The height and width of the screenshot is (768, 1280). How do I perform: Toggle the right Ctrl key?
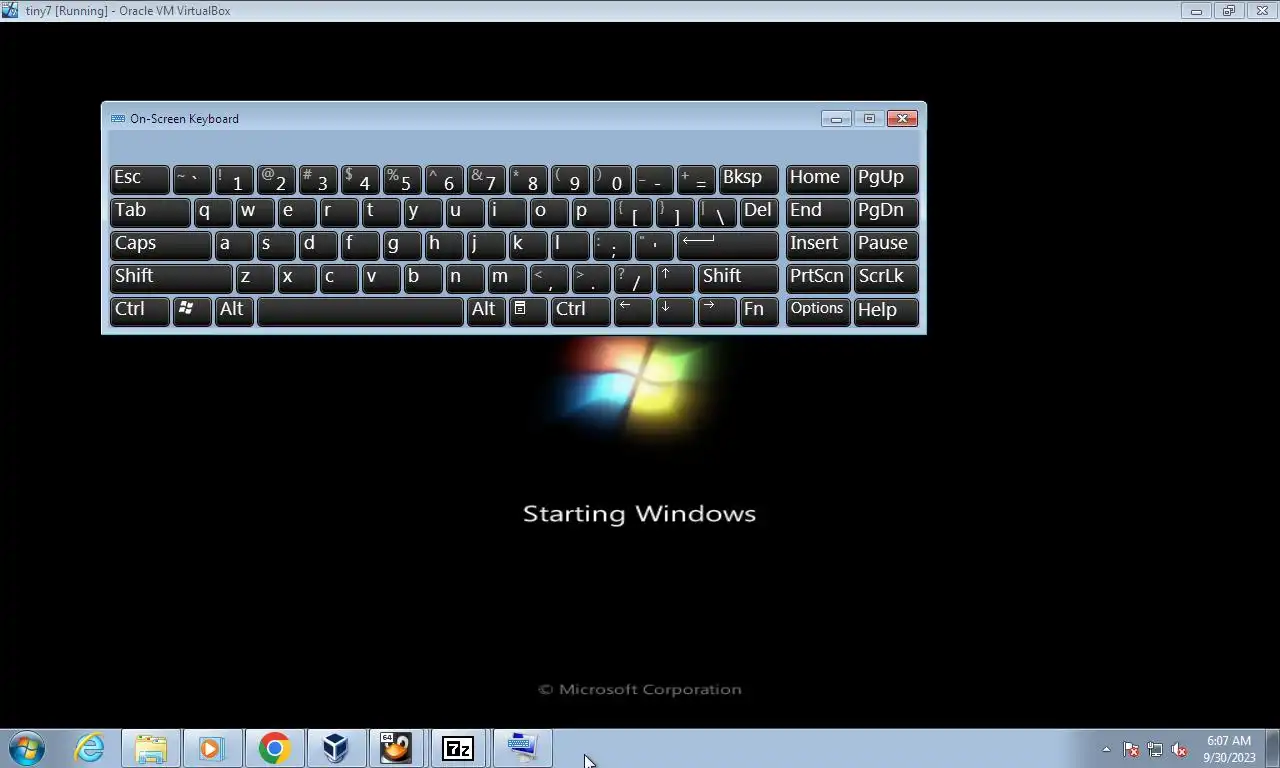pos(581,310)
